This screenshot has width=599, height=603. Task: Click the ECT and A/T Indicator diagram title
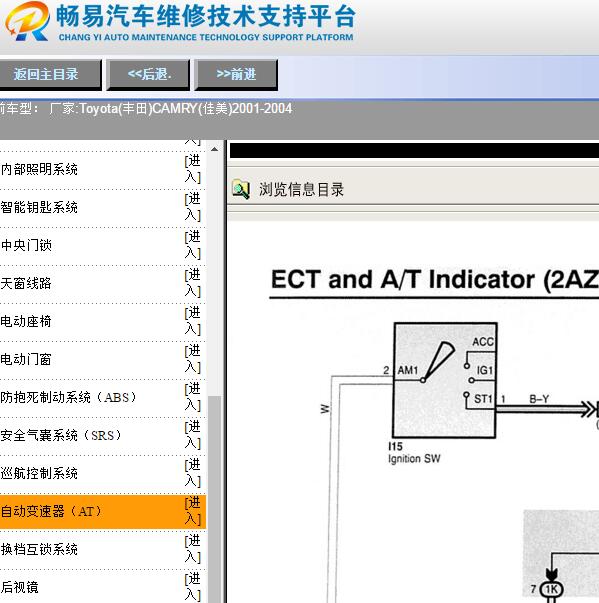435,280
